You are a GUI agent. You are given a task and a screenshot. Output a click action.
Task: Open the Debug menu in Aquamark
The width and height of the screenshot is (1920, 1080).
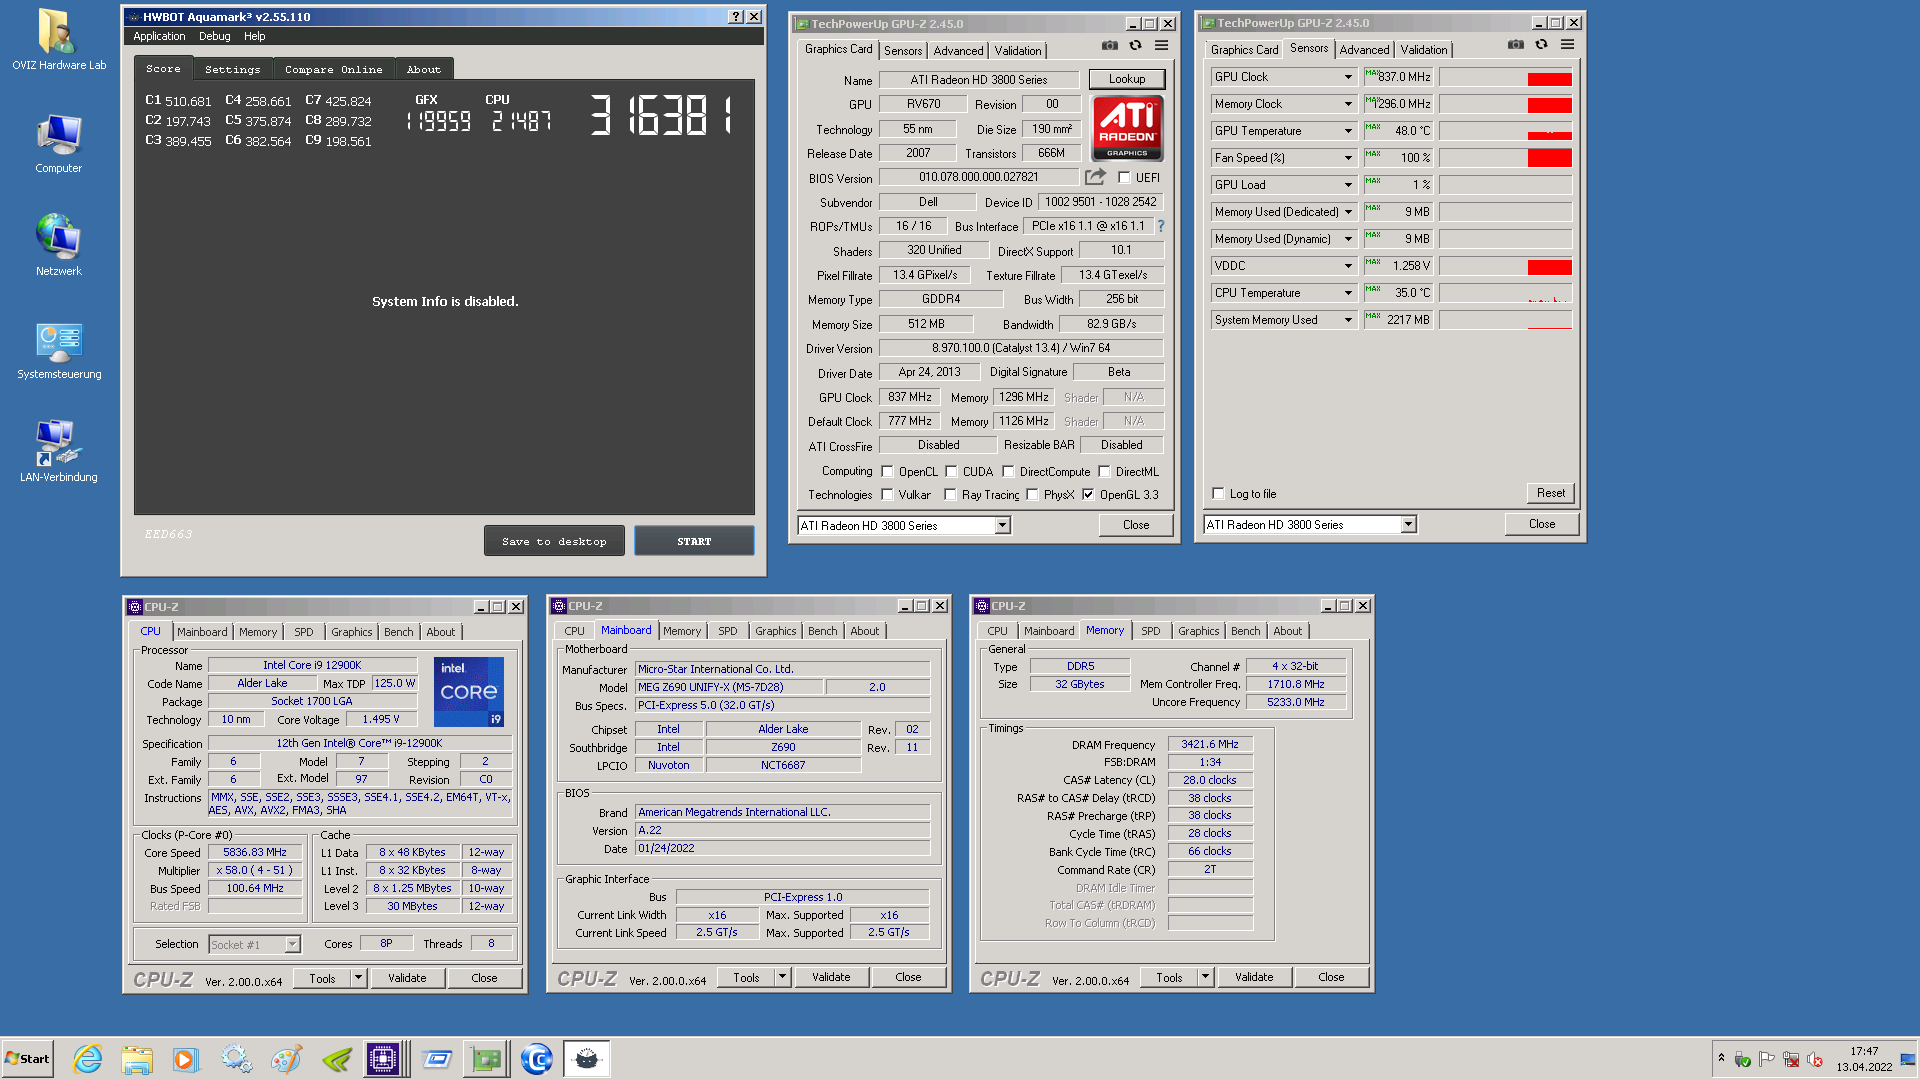(x=214, y=36)
